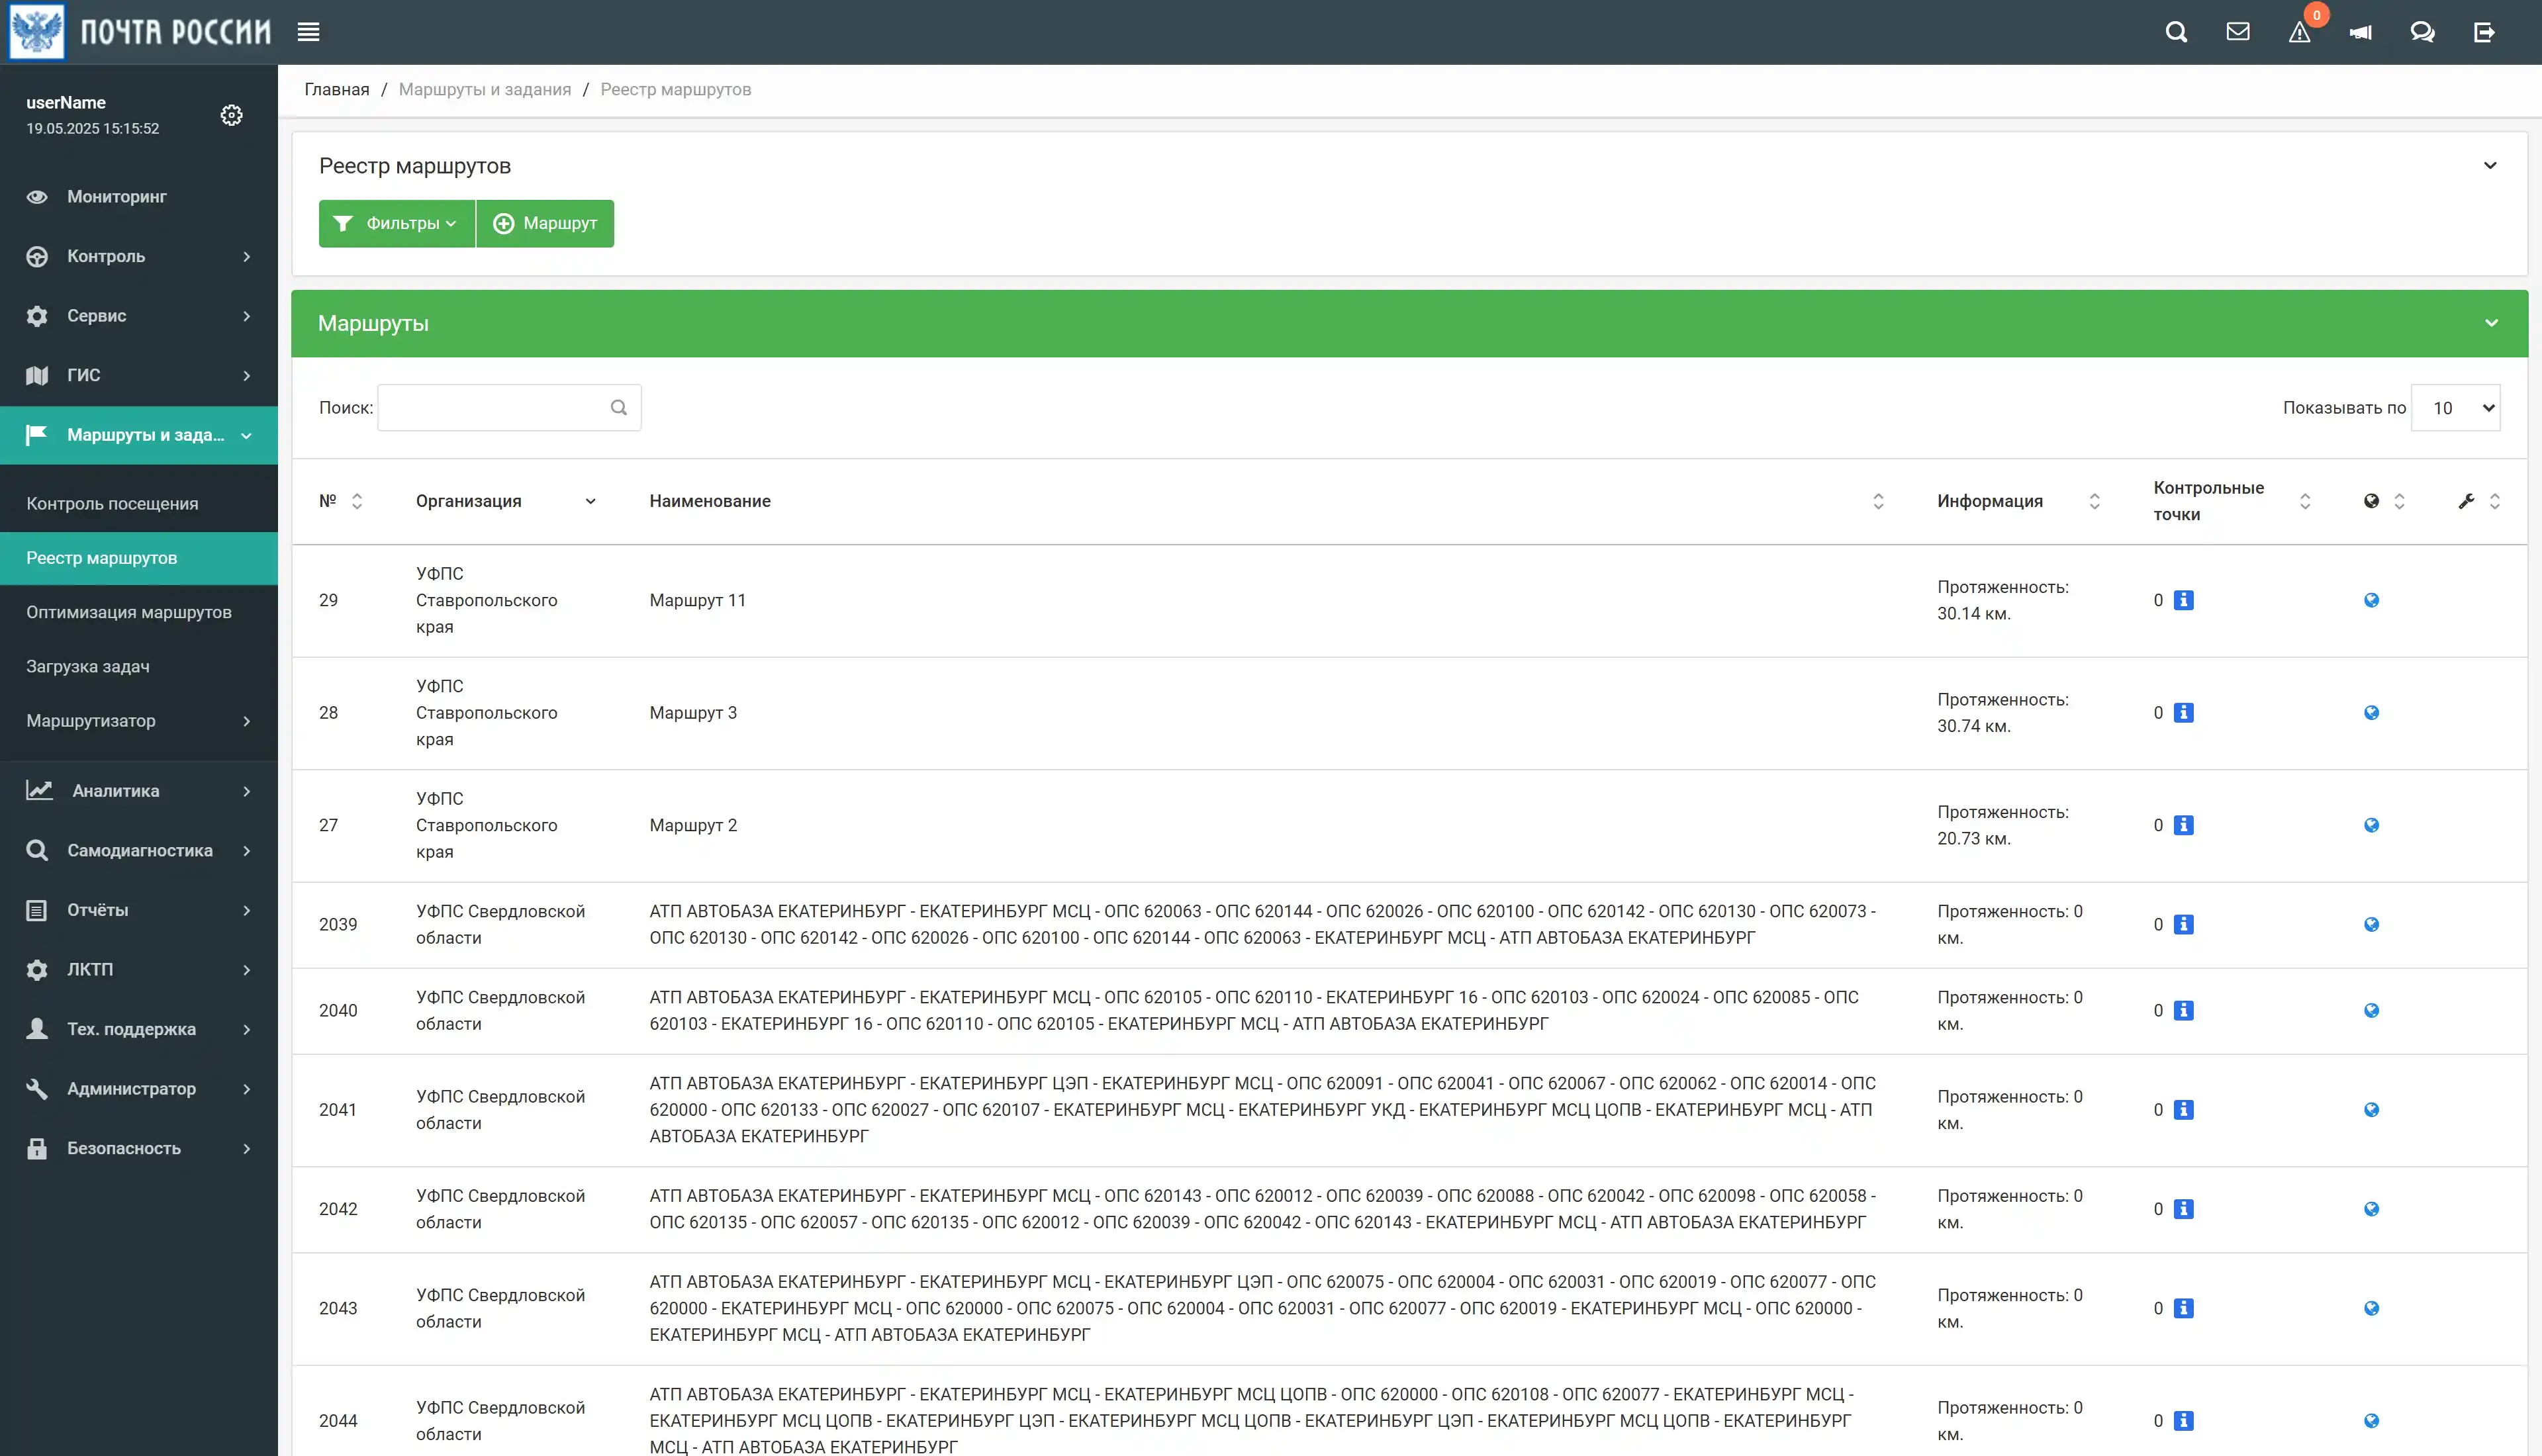Open Отчёты in the sidebar
Viewport: 2542px width, 1456px height.
(139, 910)
